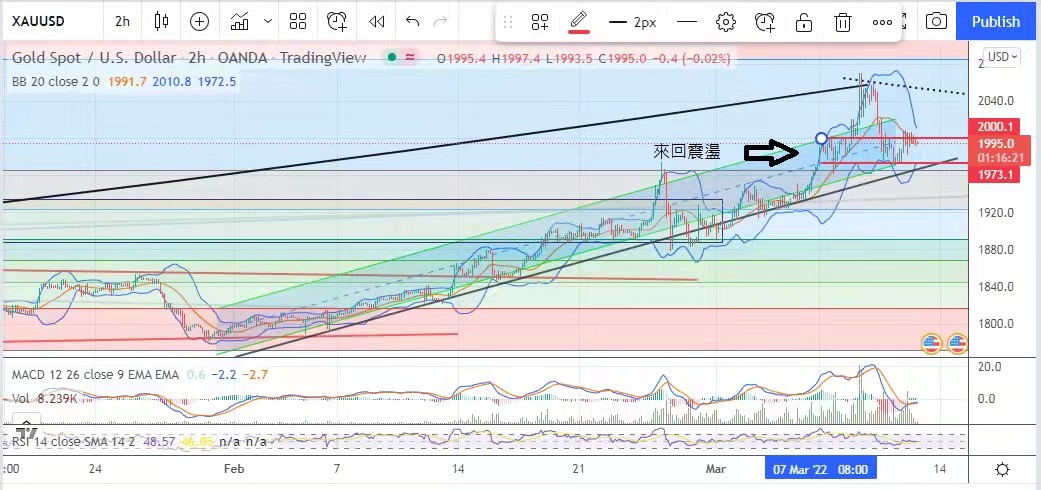Take a chart snapshot with camera icon

936,21
